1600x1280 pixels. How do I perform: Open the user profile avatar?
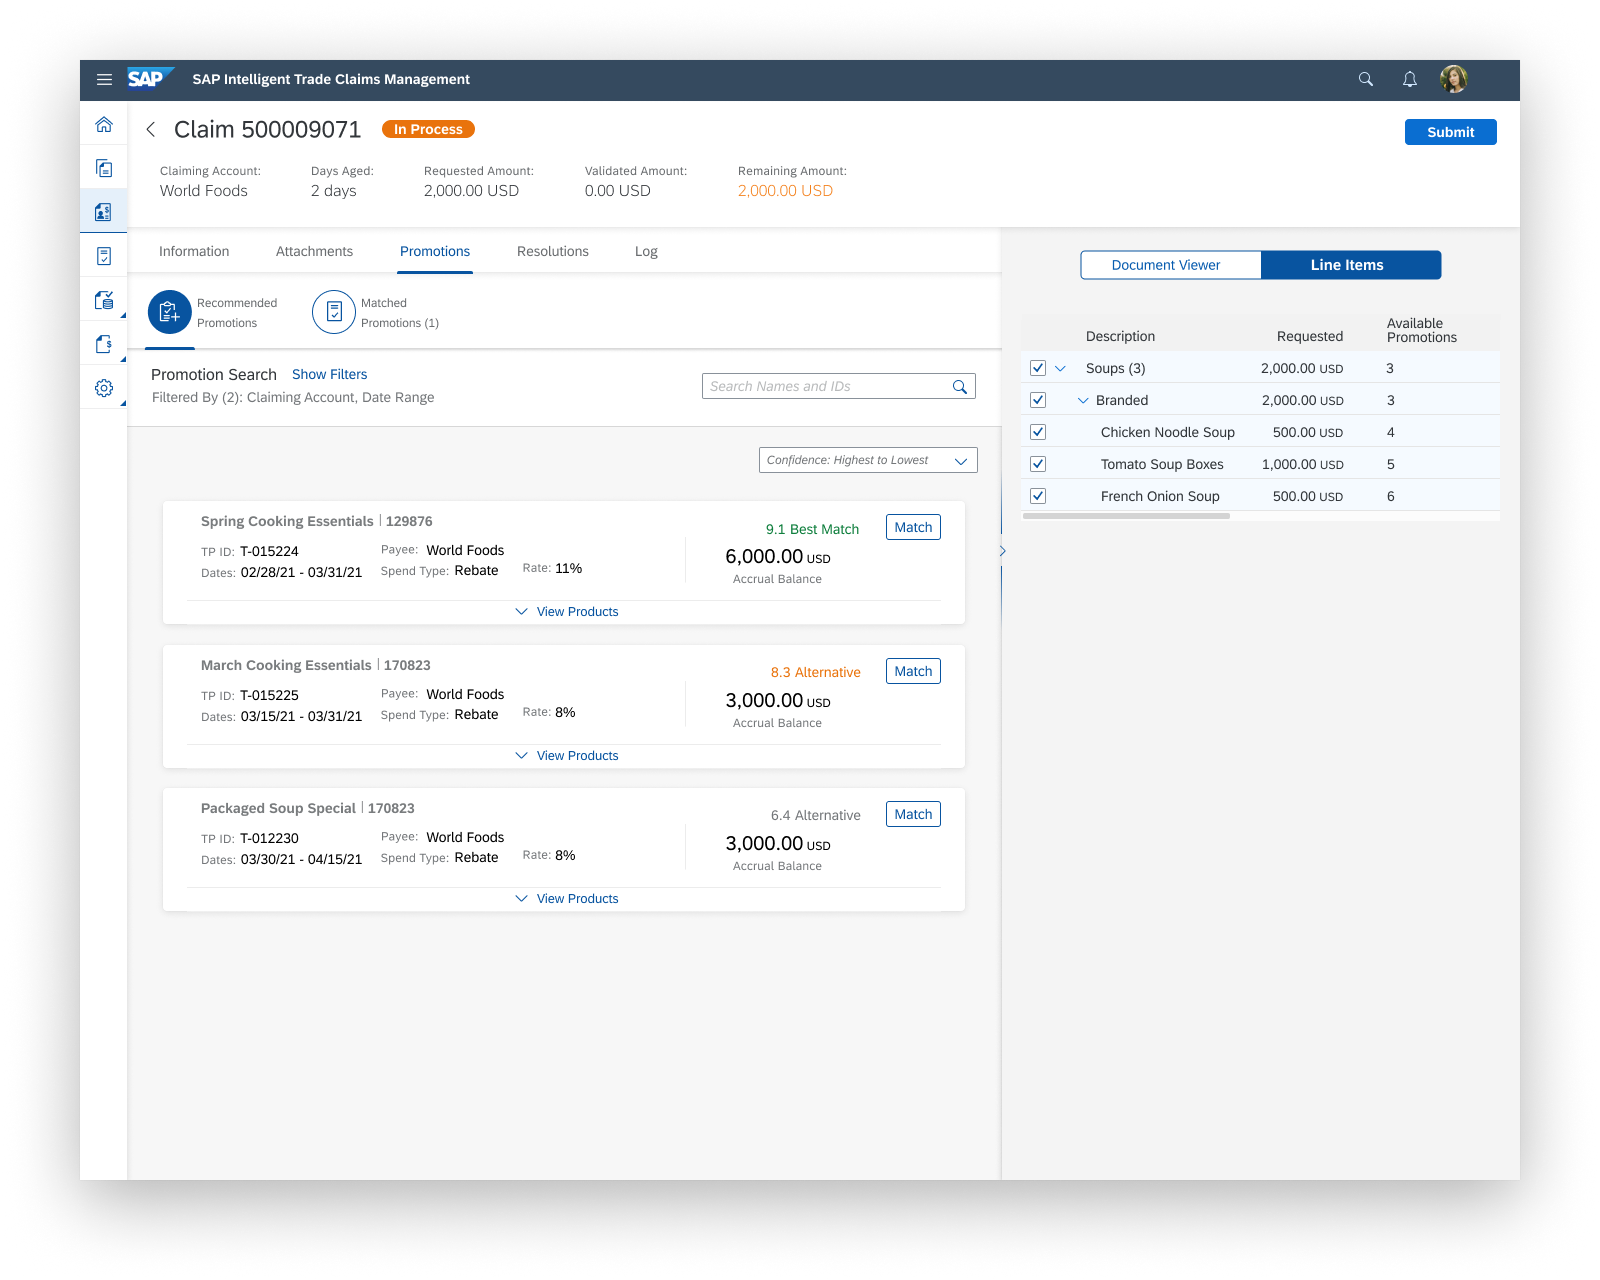(1454, 79)
